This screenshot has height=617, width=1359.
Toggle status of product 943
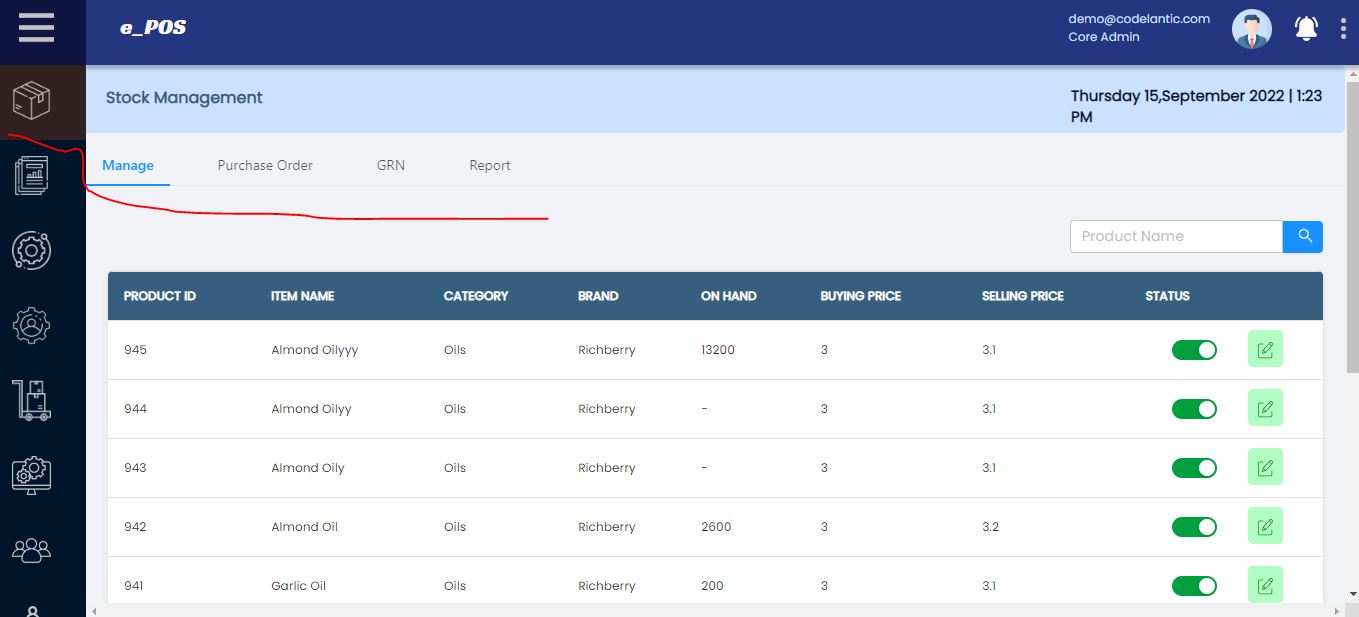[1194, 468]
